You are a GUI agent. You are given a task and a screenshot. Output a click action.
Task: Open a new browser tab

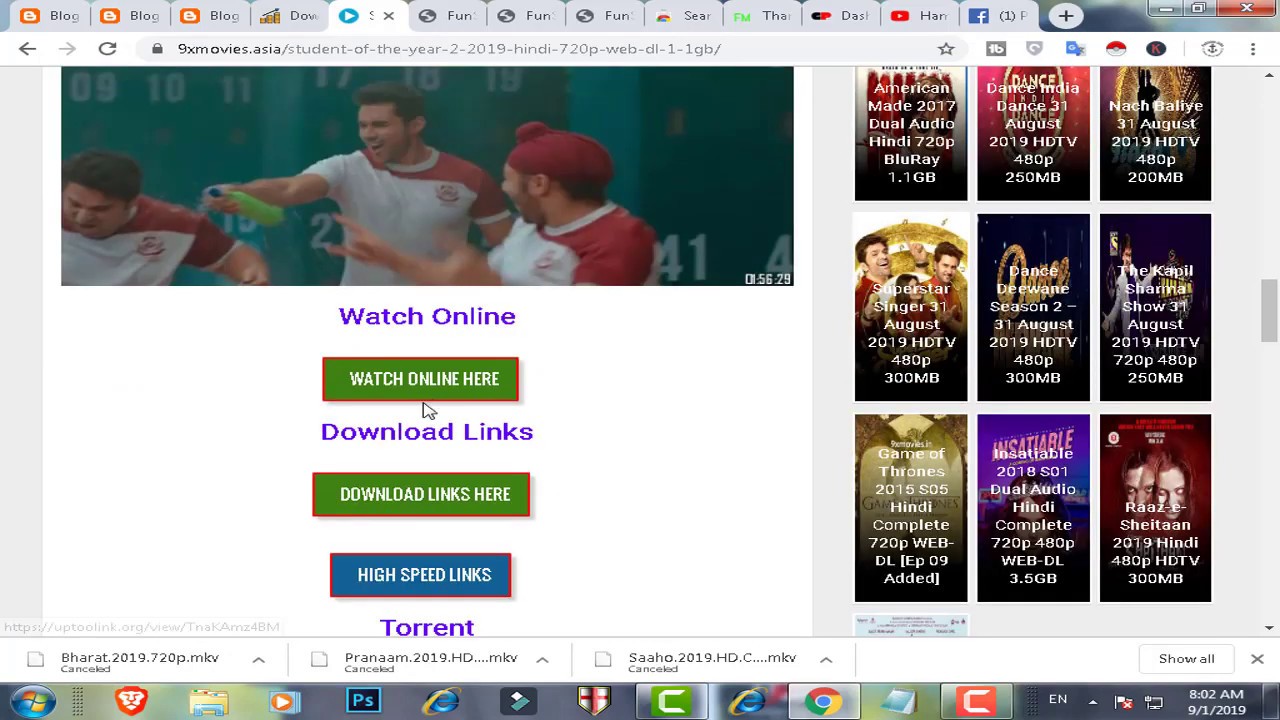point(1066,16)
